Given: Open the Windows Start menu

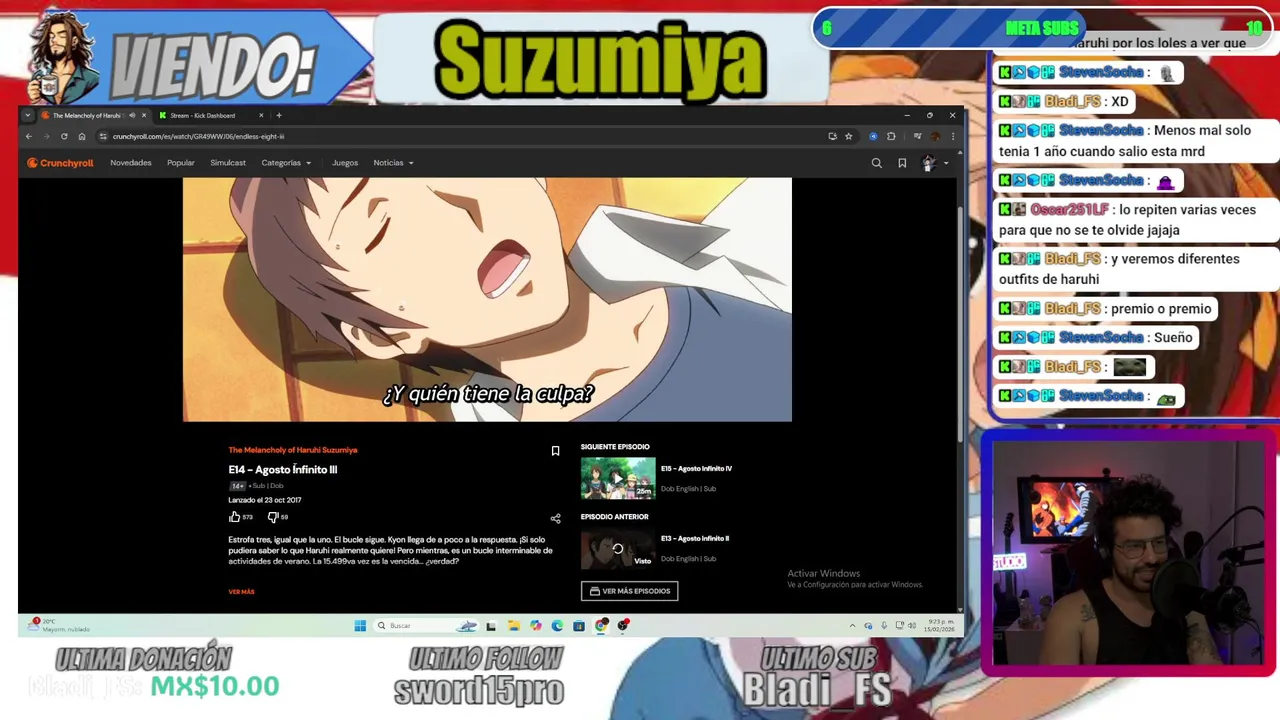Looking at the screenshot, I should tap(360, 626).
